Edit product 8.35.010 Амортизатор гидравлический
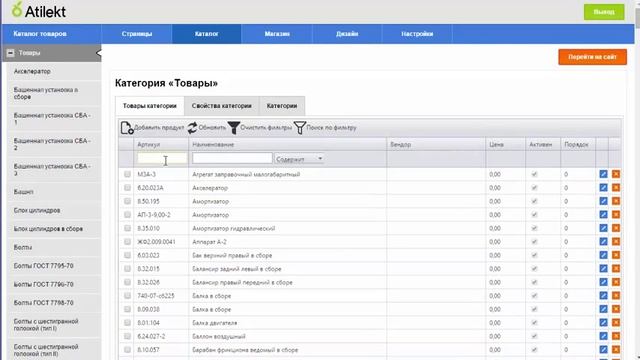 tap(603, 228)
